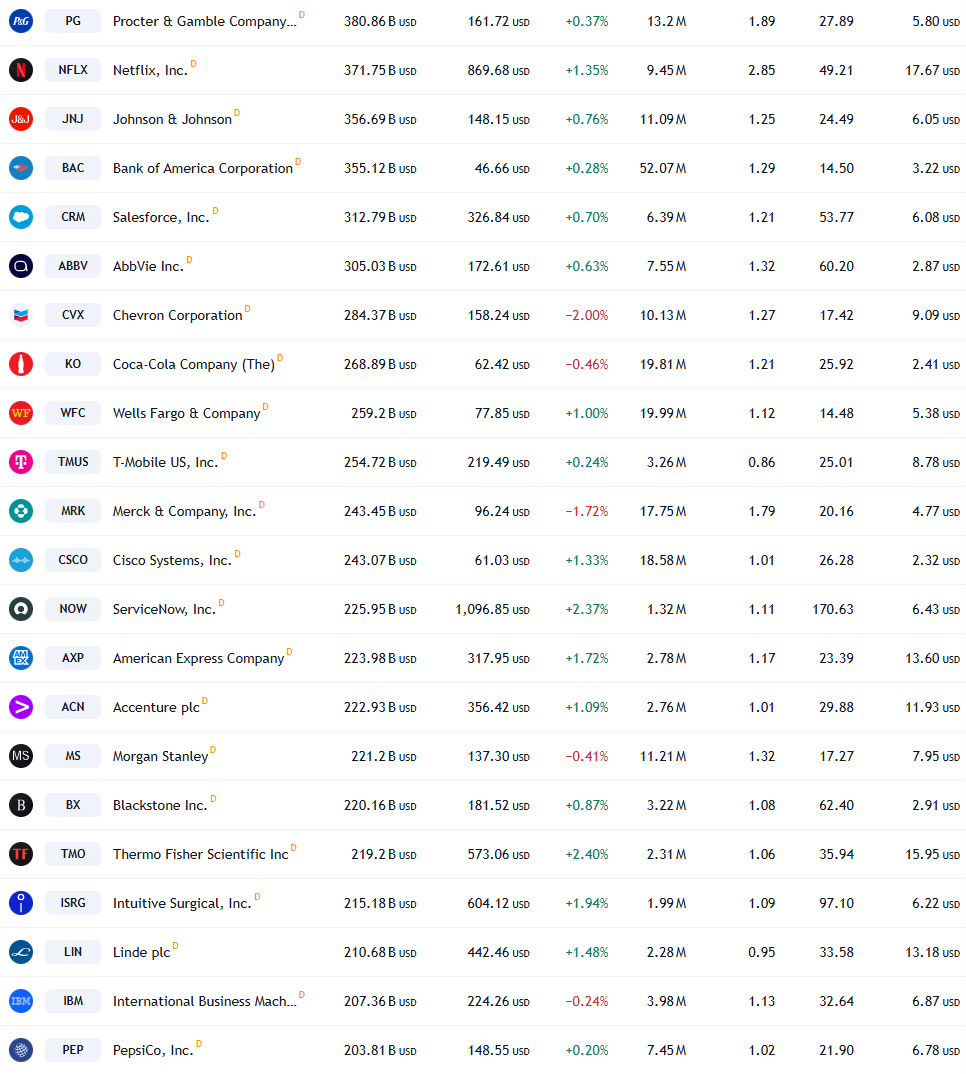Open the ABBV ticker symbol
Image resolution: width=966 pixels, height=1074 pixels.
point(73,266)
